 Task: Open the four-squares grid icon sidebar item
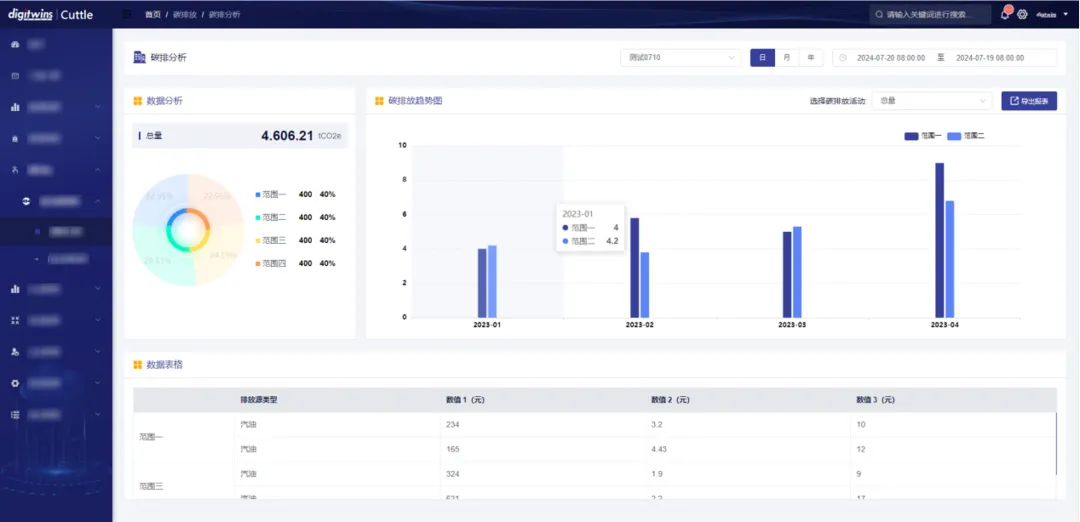click(15, 320)
